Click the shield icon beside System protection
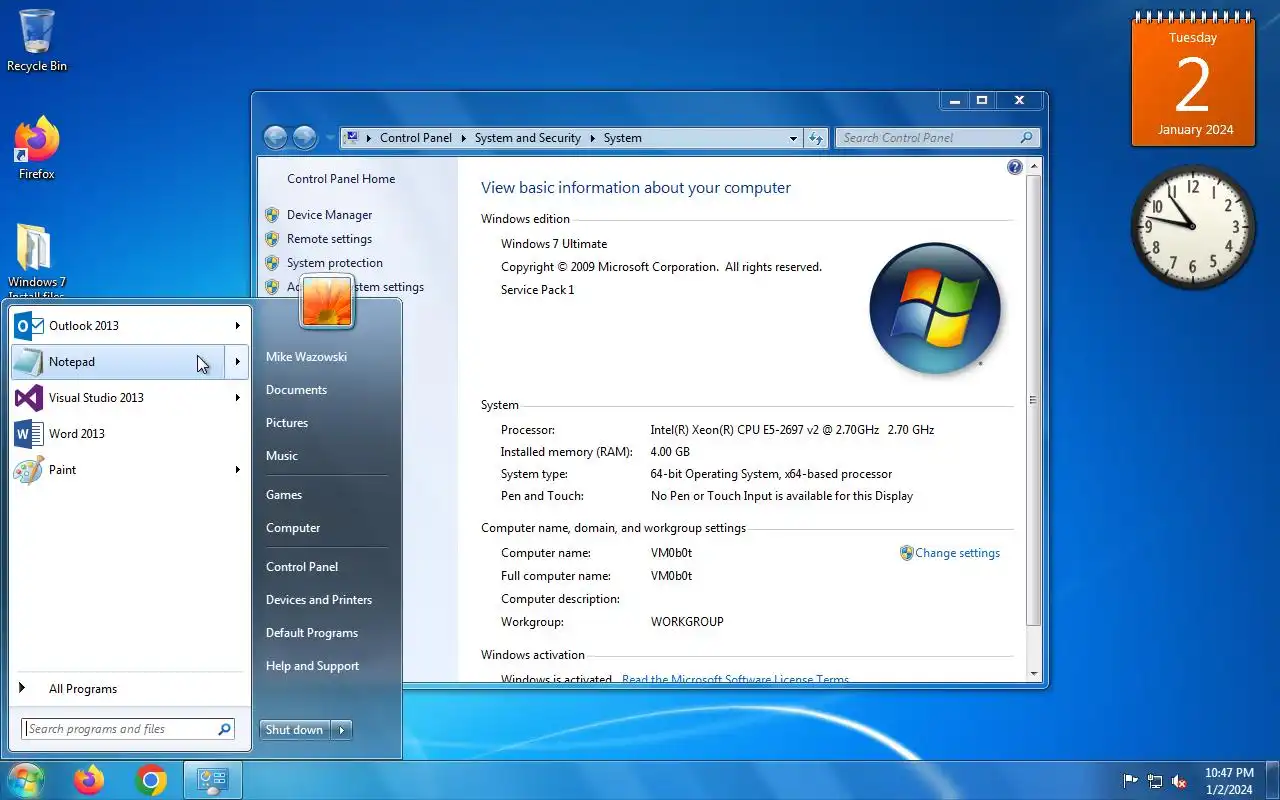1280x800 pixels. click(272, 263)
